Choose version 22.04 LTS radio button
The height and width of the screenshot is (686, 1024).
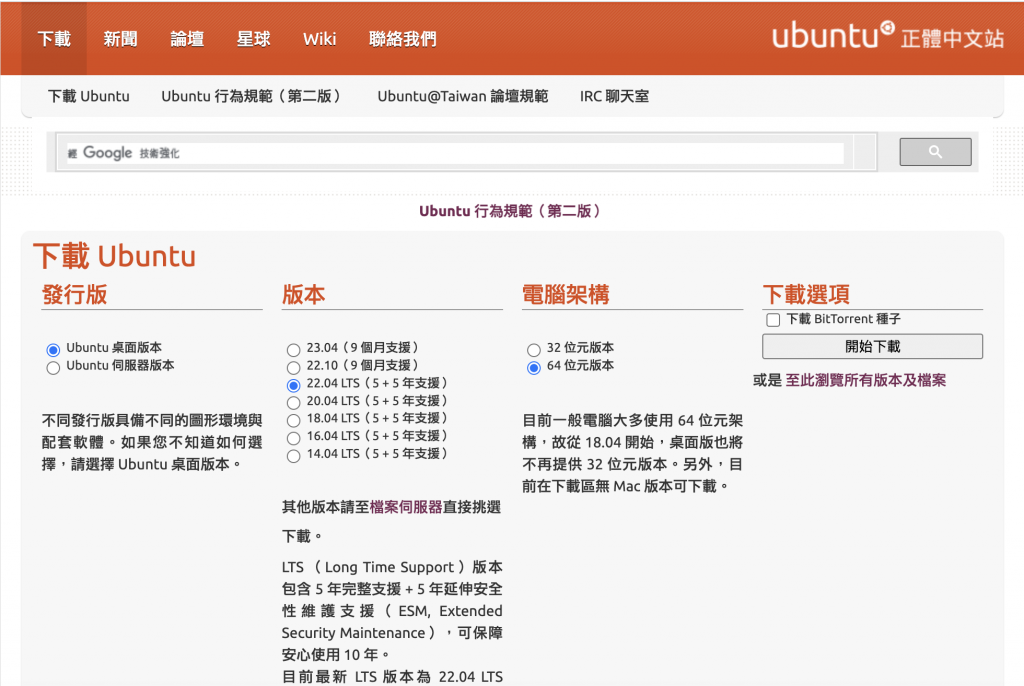[x=293, y=385]
